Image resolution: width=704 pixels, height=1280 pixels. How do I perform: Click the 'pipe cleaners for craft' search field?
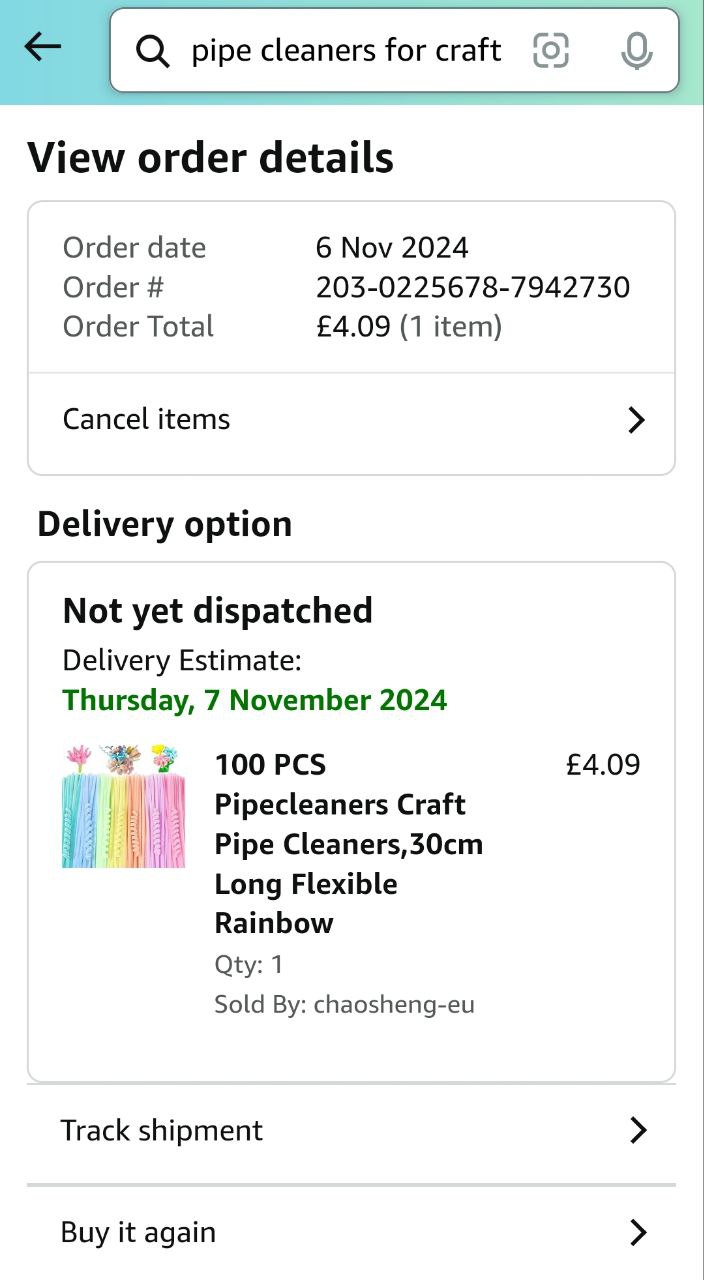346,50
